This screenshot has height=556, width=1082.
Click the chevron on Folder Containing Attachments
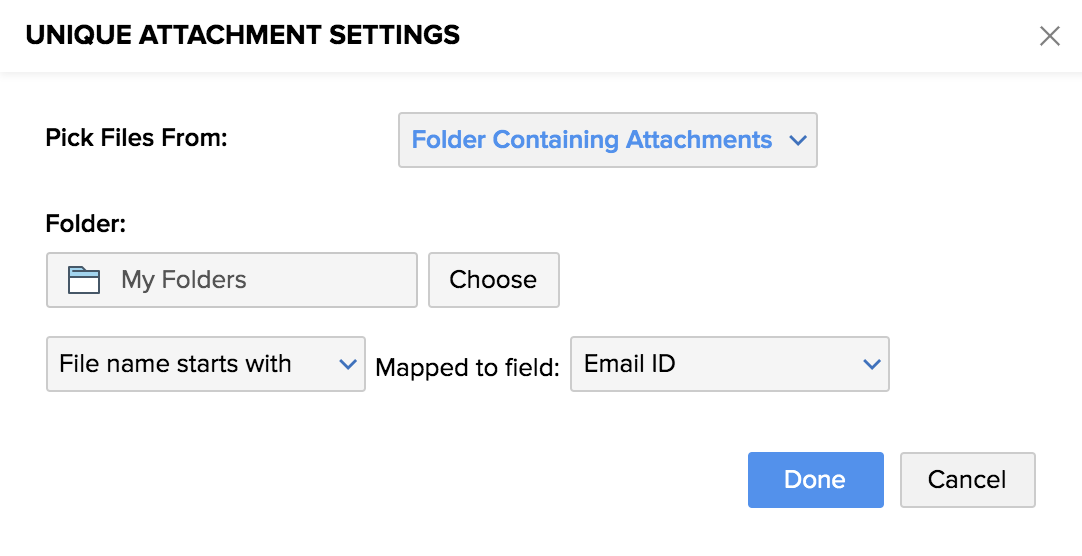pyautogui.click(x=797, y=141)
